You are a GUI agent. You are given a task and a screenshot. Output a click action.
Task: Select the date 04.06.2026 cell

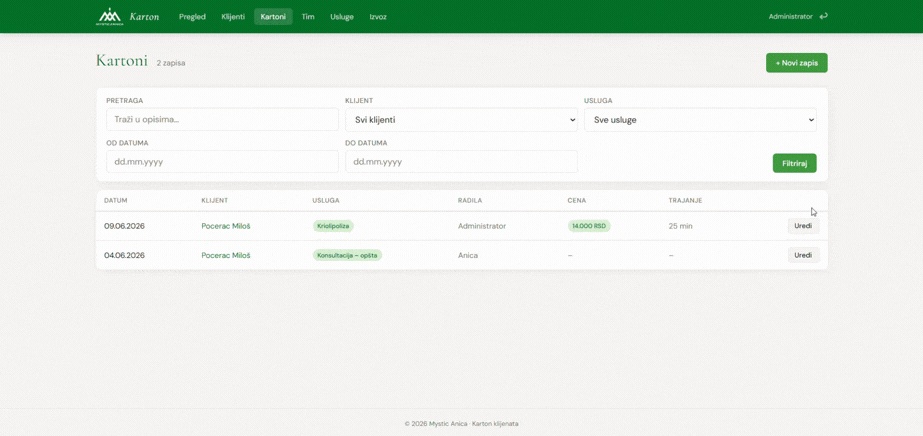tap(124, 255)
